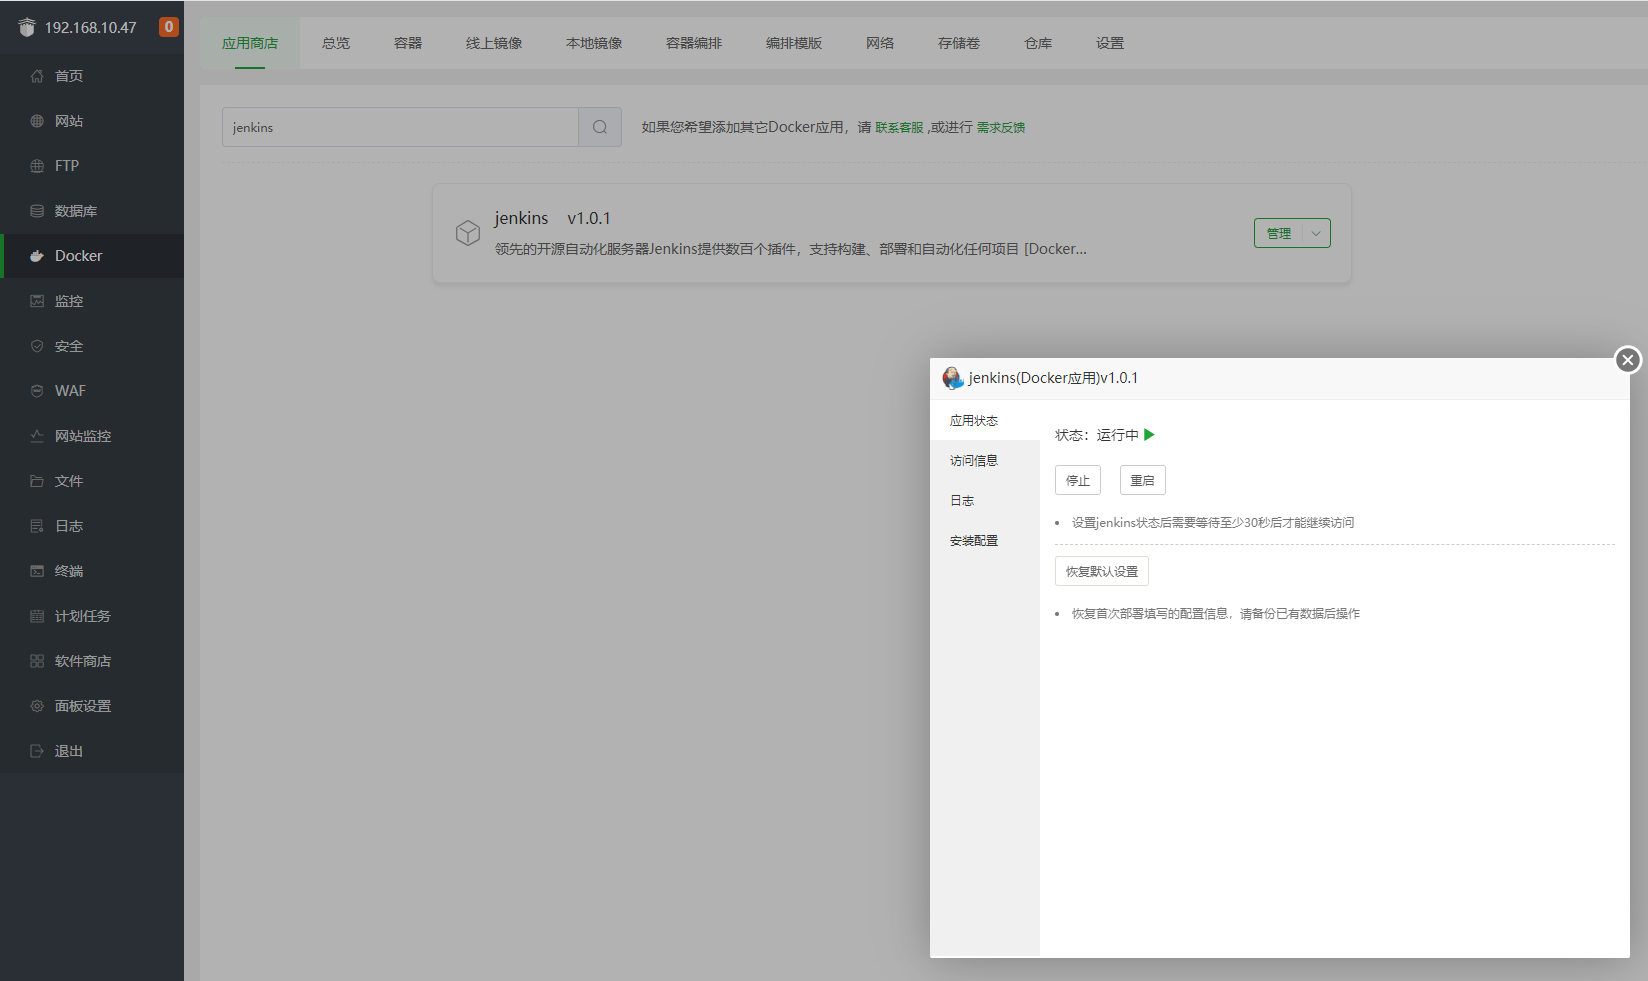Click the 状态: 运行中 status text
The width and height of the screenshot is (1648, 981).
click(x=1097, y=435)
